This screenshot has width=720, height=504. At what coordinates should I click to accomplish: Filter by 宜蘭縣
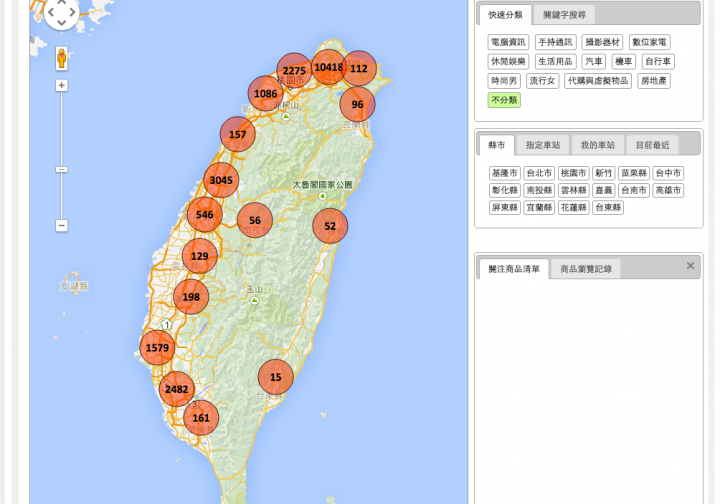pyautogui.click(x=539, y=207)
